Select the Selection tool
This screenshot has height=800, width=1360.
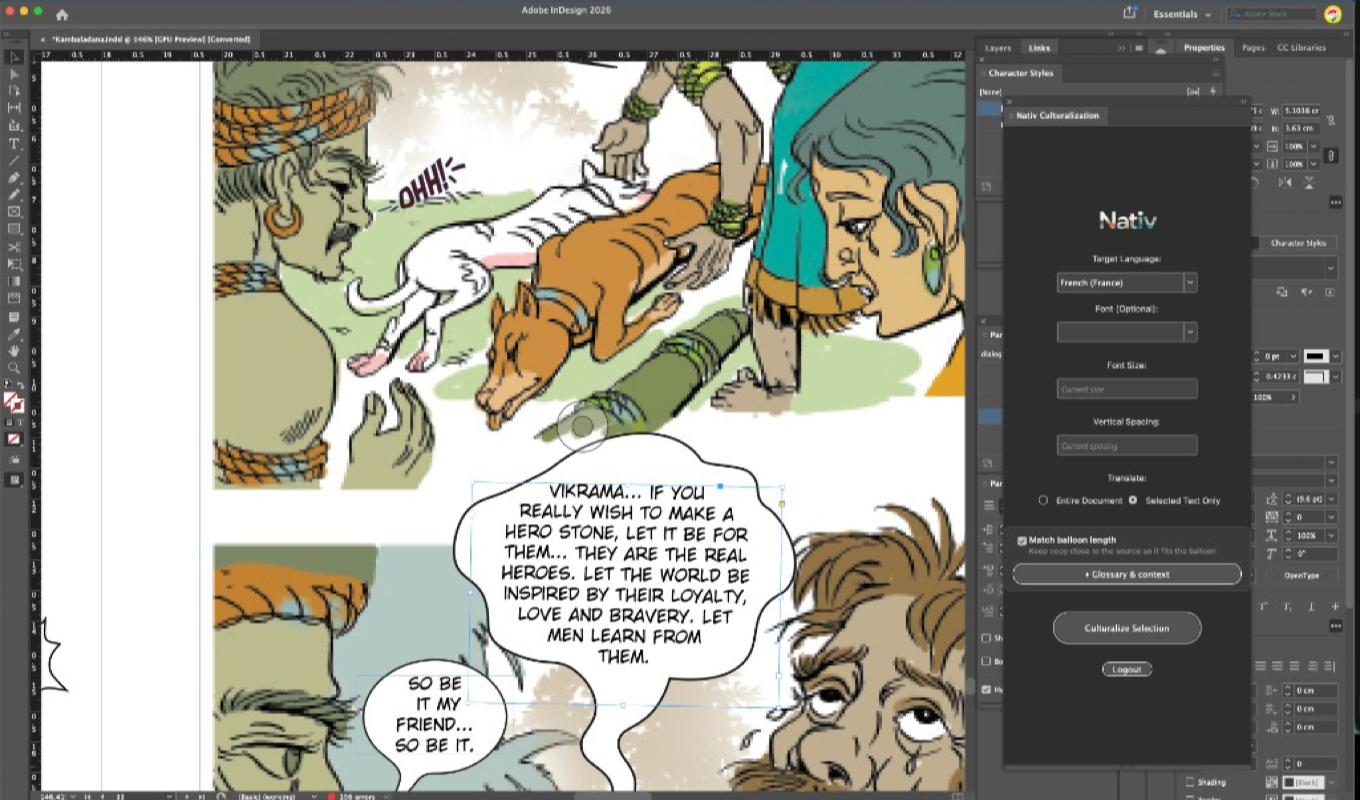click(x=14, y=57)
